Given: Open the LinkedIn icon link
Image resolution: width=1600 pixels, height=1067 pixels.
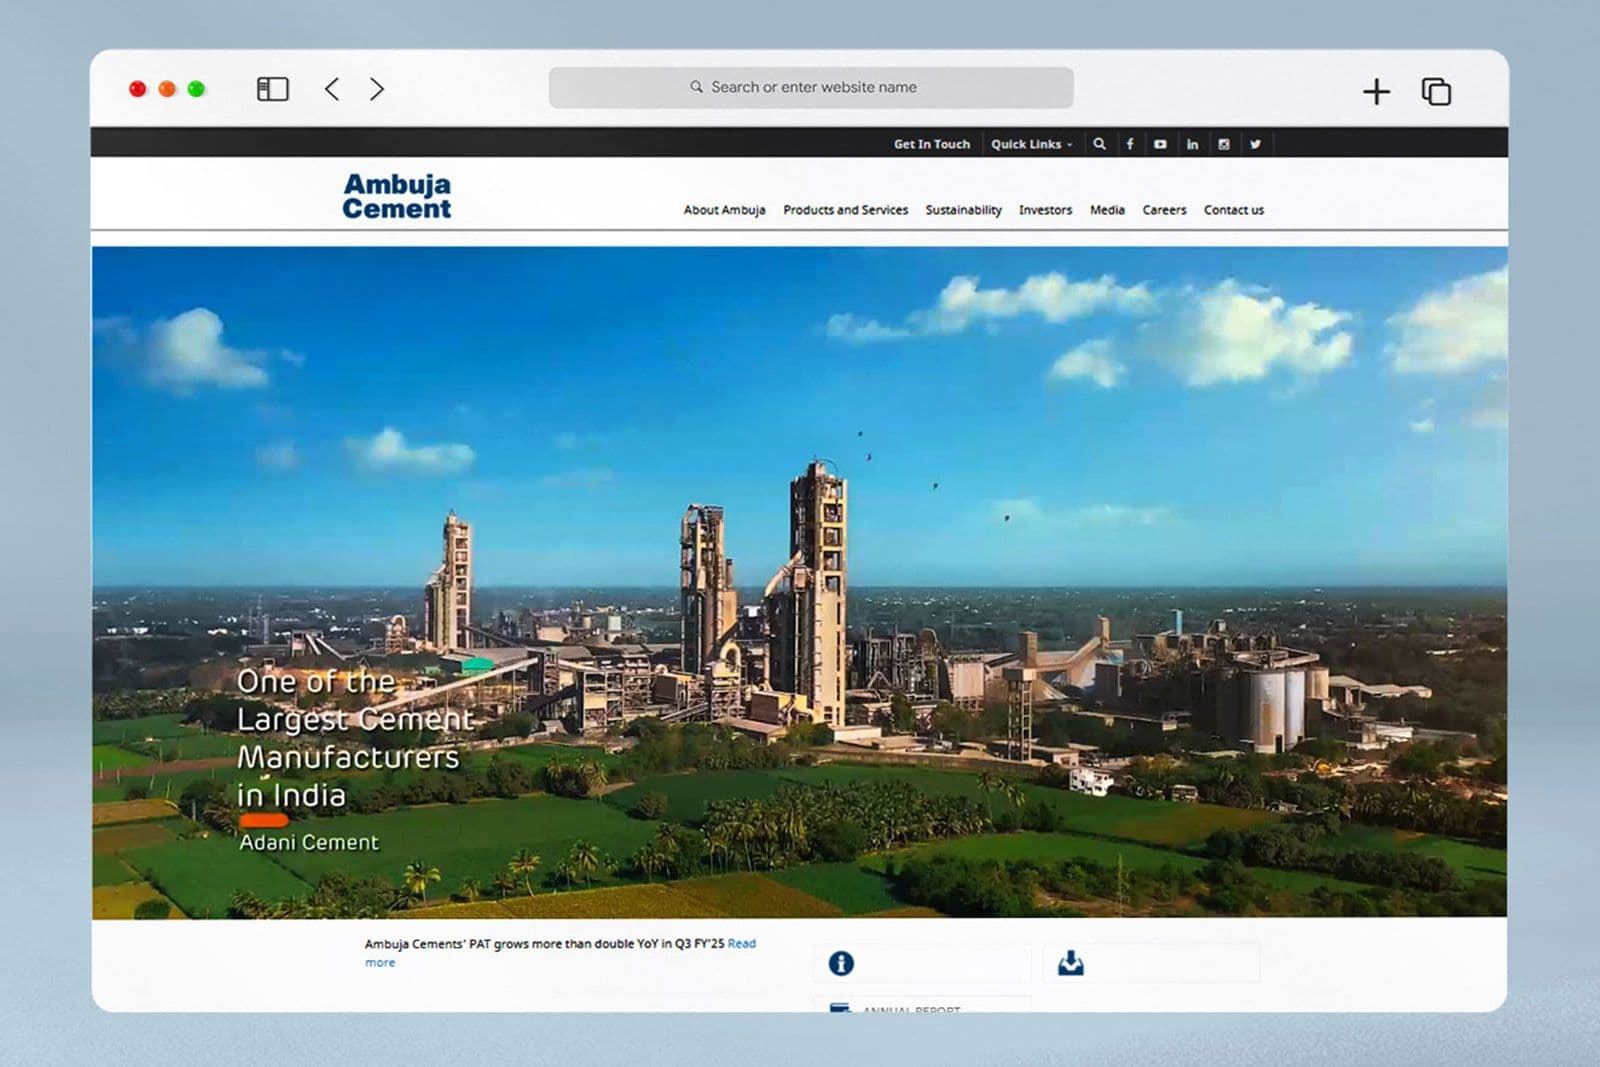Looking at the screenshot, I should (1192, 144).
